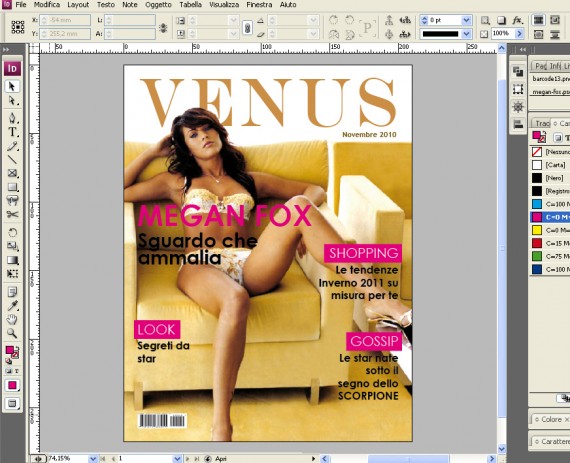Expand the opacity 100% arrow
This screenshot has width=570, height=463.
(x=519, y=34)
